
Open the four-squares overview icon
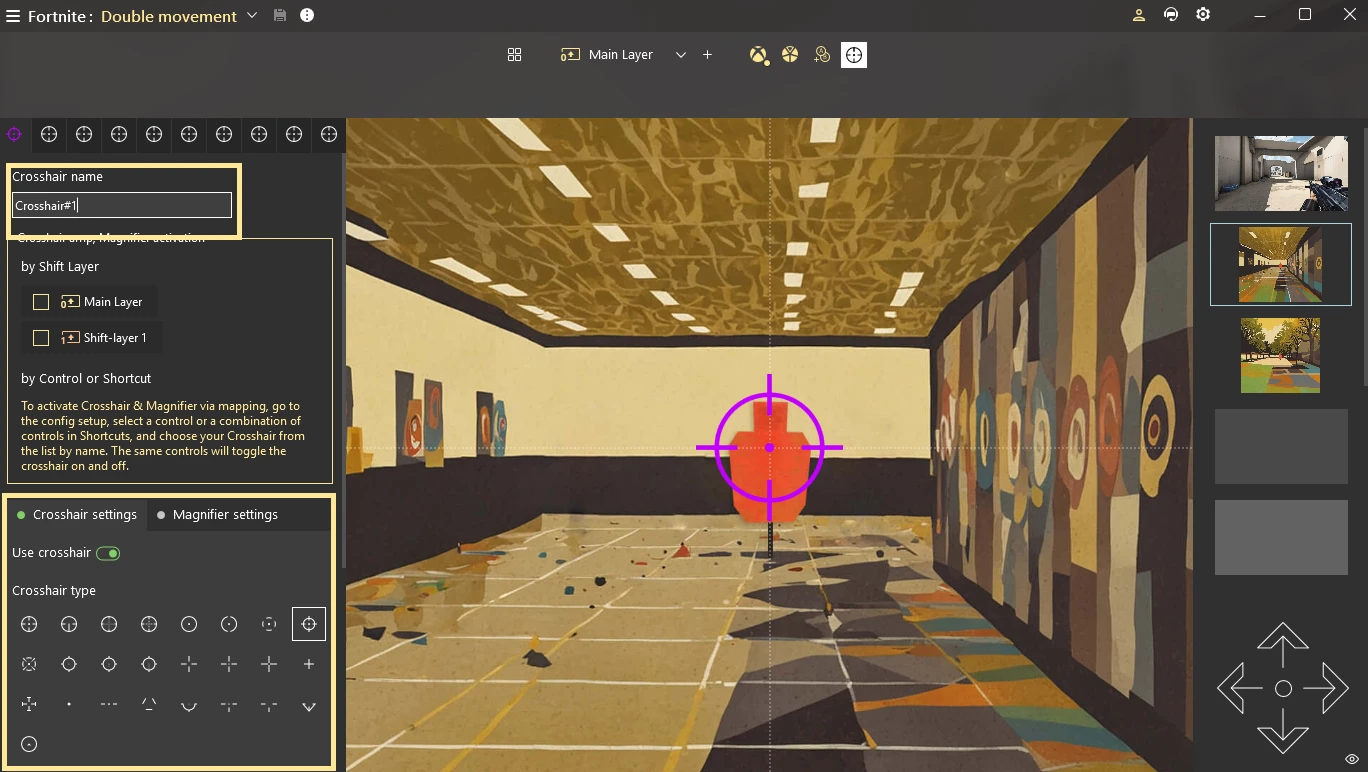click(514, 55)
